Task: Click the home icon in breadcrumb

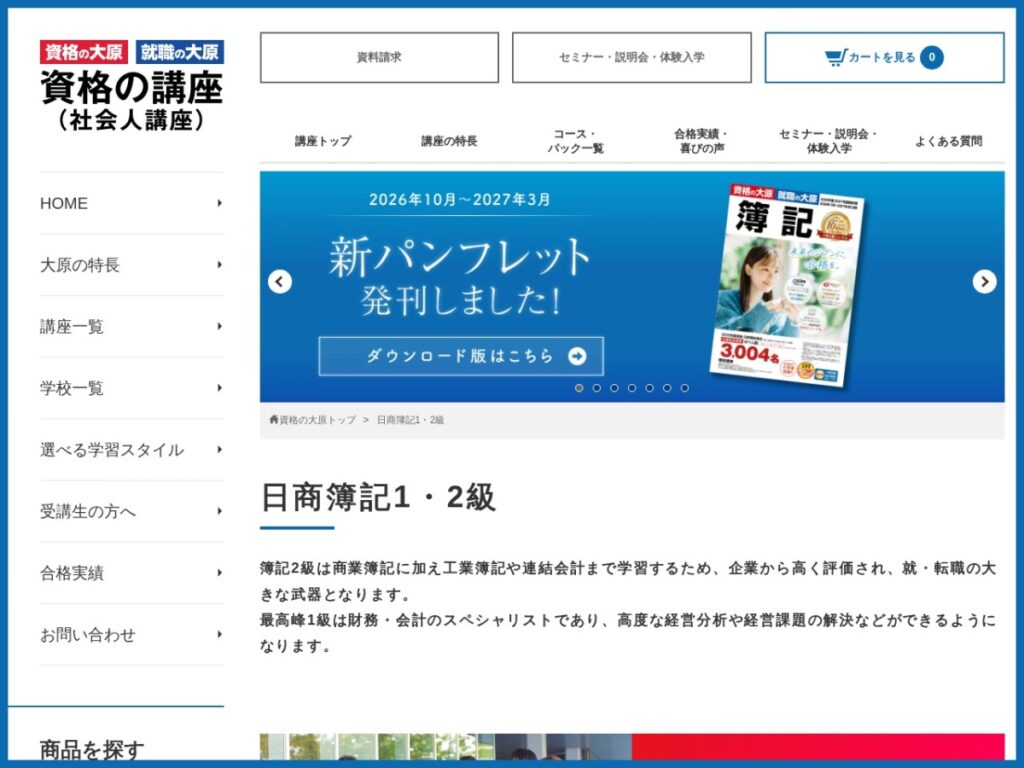Action: coord(274,419)
